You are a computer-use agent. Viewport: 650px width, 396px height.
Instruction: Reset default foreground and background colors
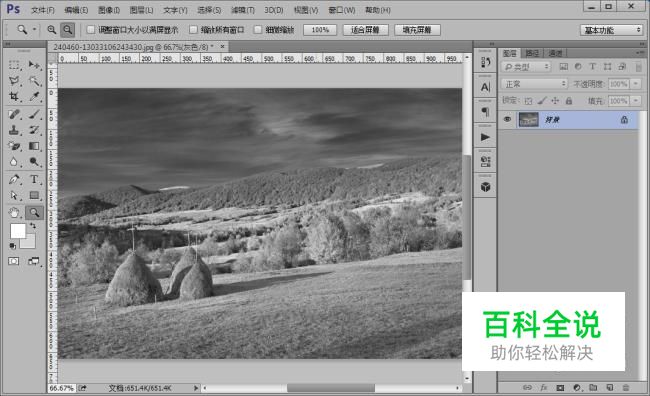coord(13,246)
